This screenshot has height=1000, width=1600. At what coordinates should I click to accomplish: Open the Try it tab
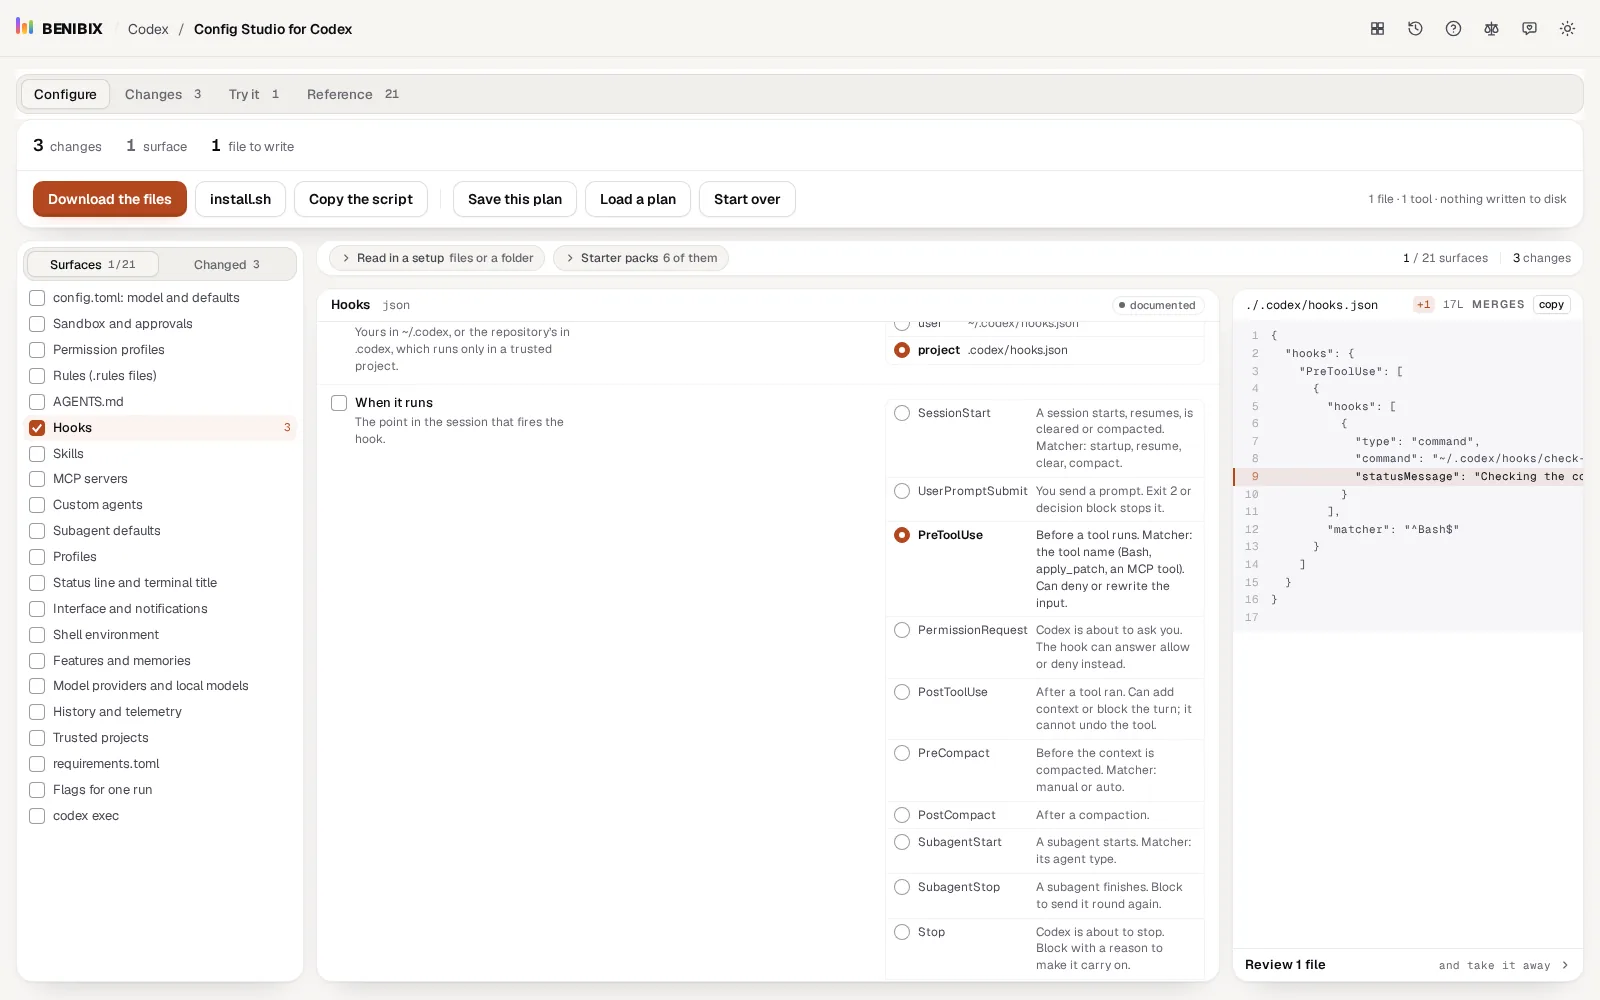pos(254,94)
